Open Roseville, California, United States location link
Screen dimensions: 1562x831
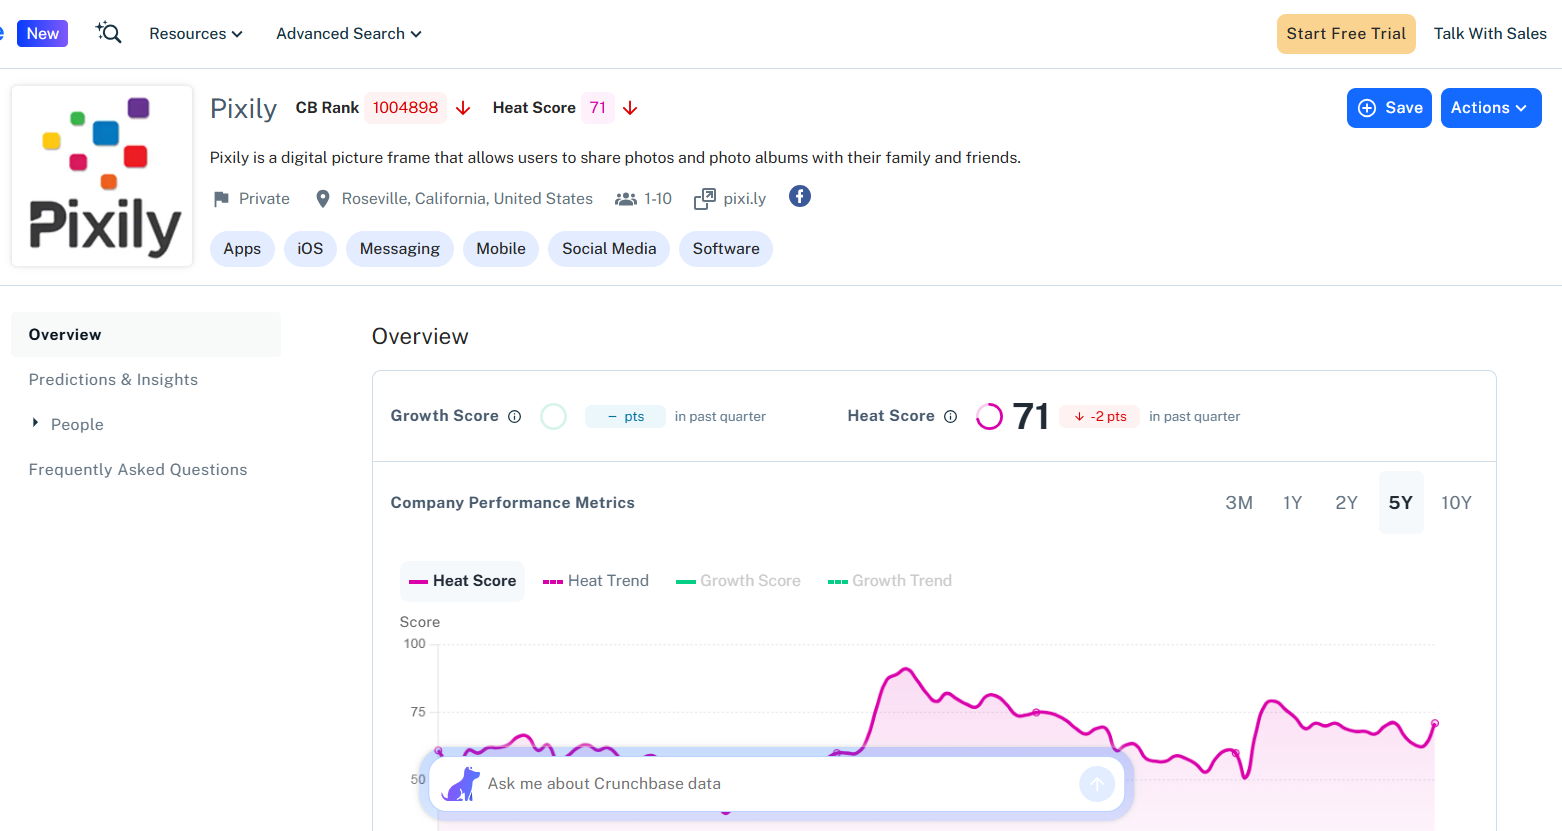coord(467,199)
